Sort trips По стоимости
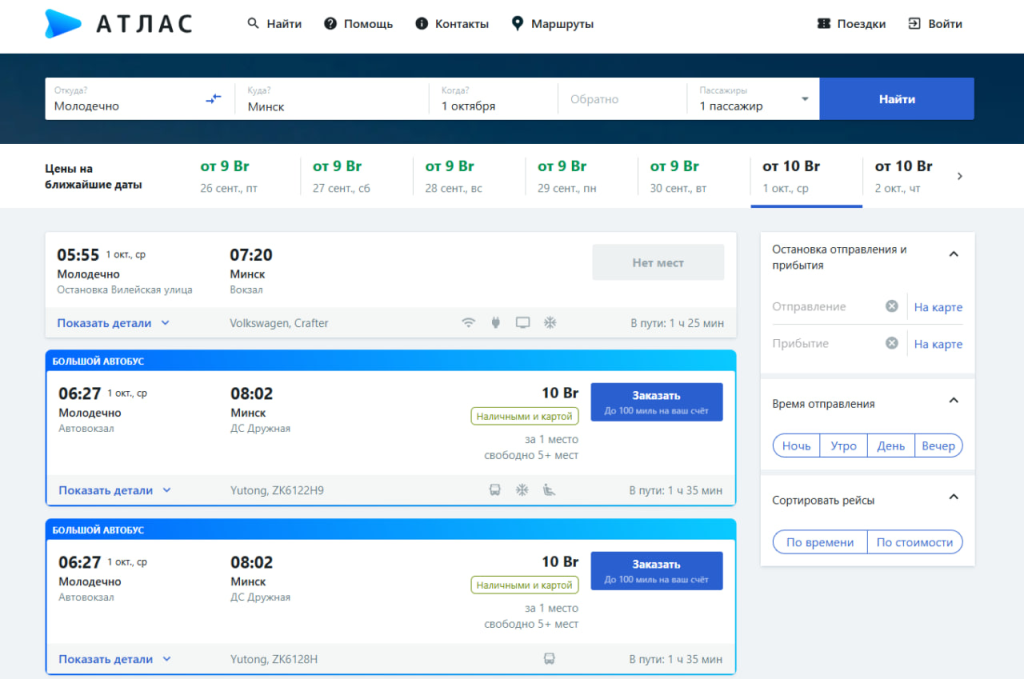 pyautogui.click(x=914, y=542)
